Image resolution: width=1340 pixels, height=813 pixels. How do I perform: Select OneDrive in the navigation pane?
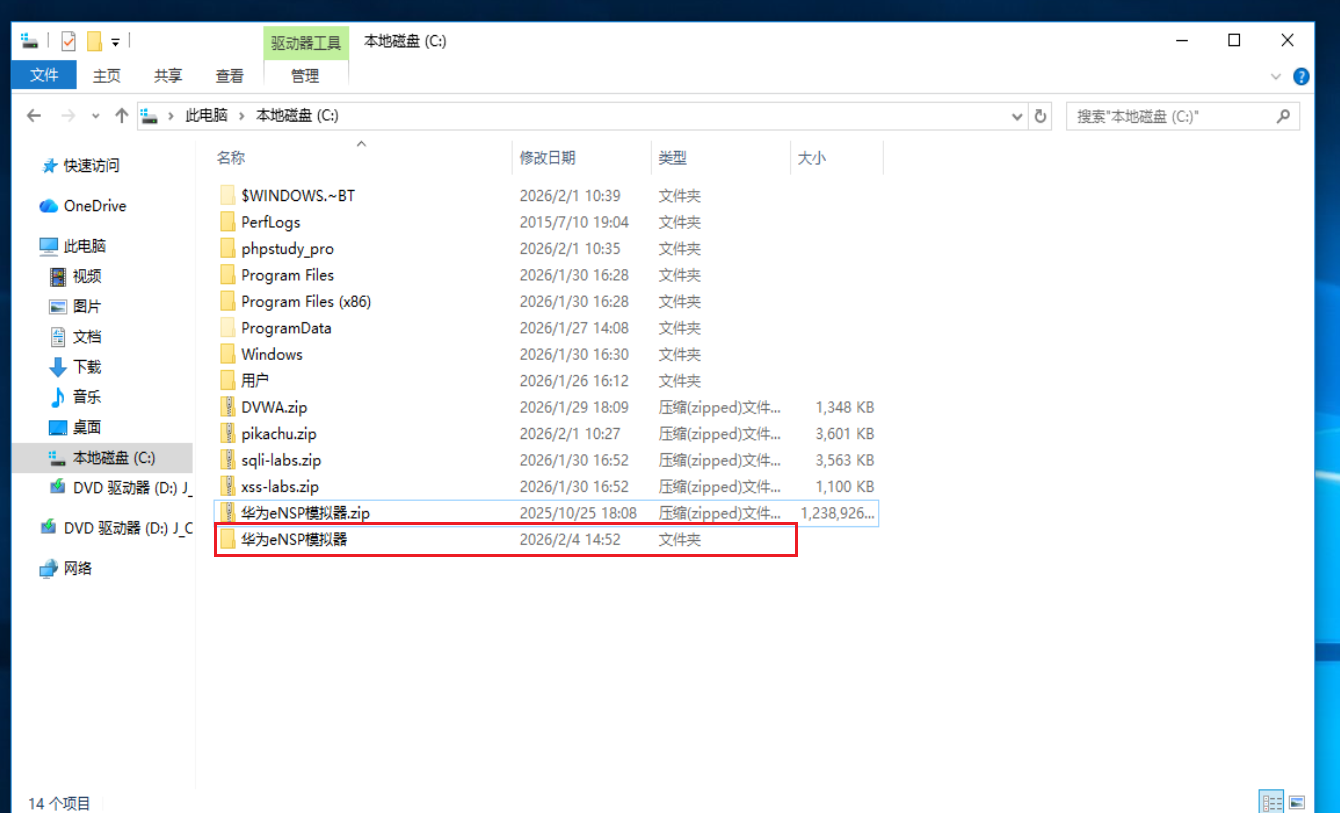[x=83, y=206]
